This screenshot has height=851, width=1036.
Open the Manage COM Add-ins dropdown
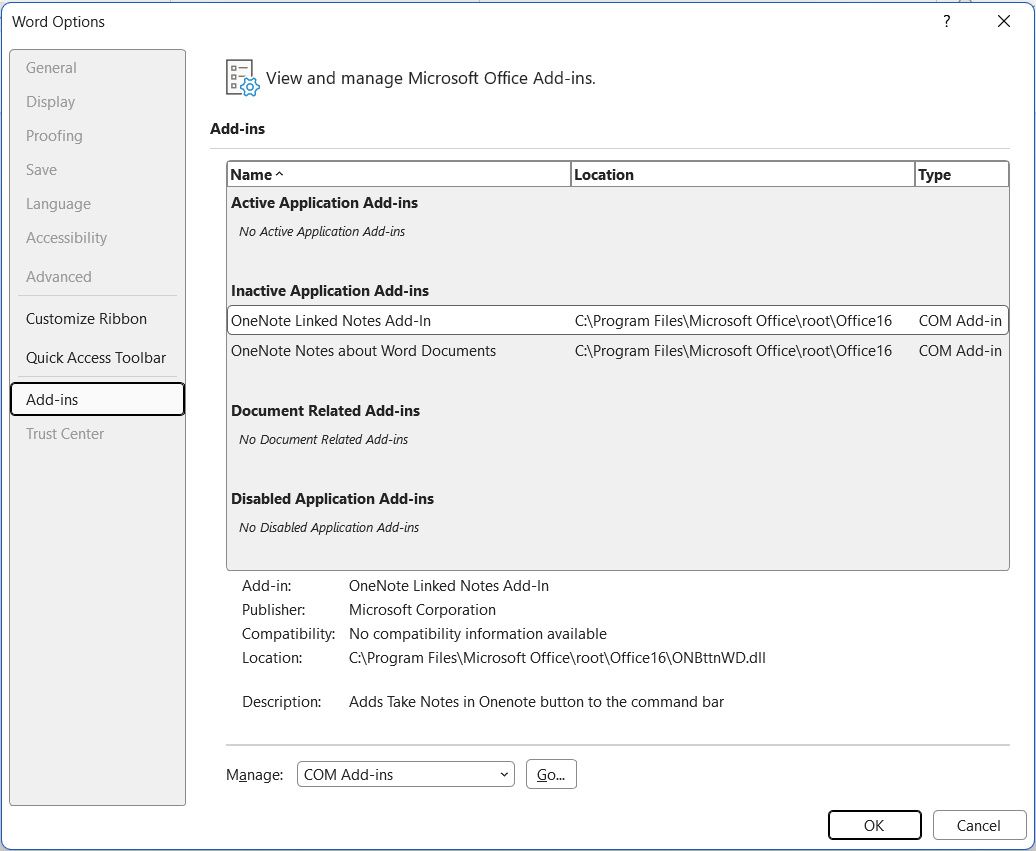coord(406,774)
